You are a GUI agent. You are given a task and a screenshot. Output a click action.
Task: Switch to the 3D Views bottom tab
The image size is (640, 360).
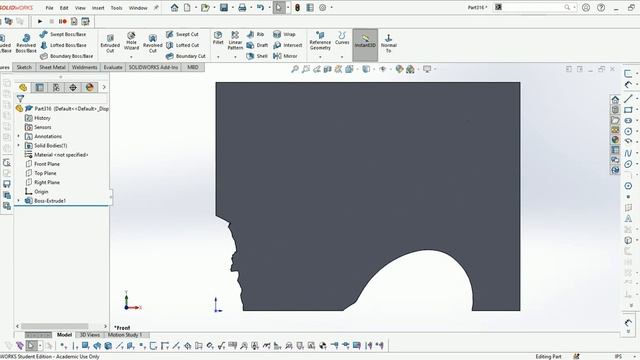(90, 335)
